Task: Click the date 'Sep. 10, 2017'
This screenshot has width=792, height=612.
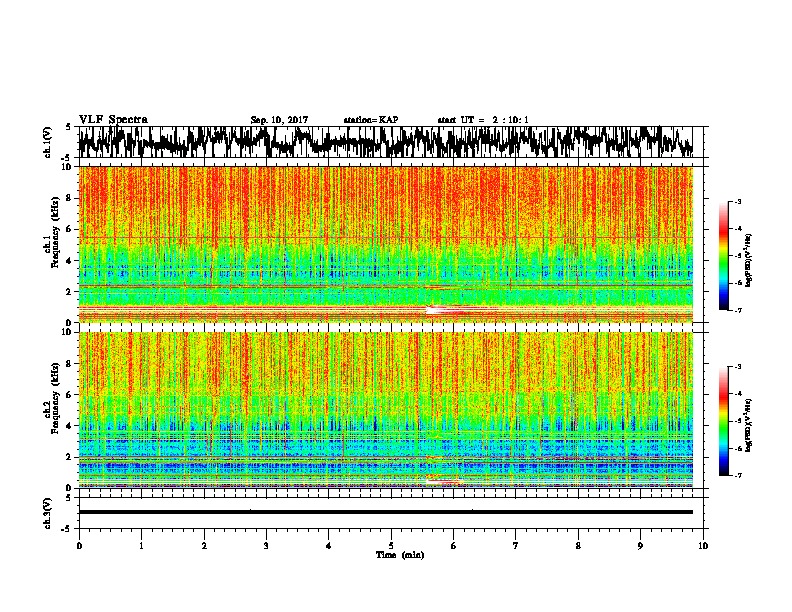Action: (x=279, y=120)
